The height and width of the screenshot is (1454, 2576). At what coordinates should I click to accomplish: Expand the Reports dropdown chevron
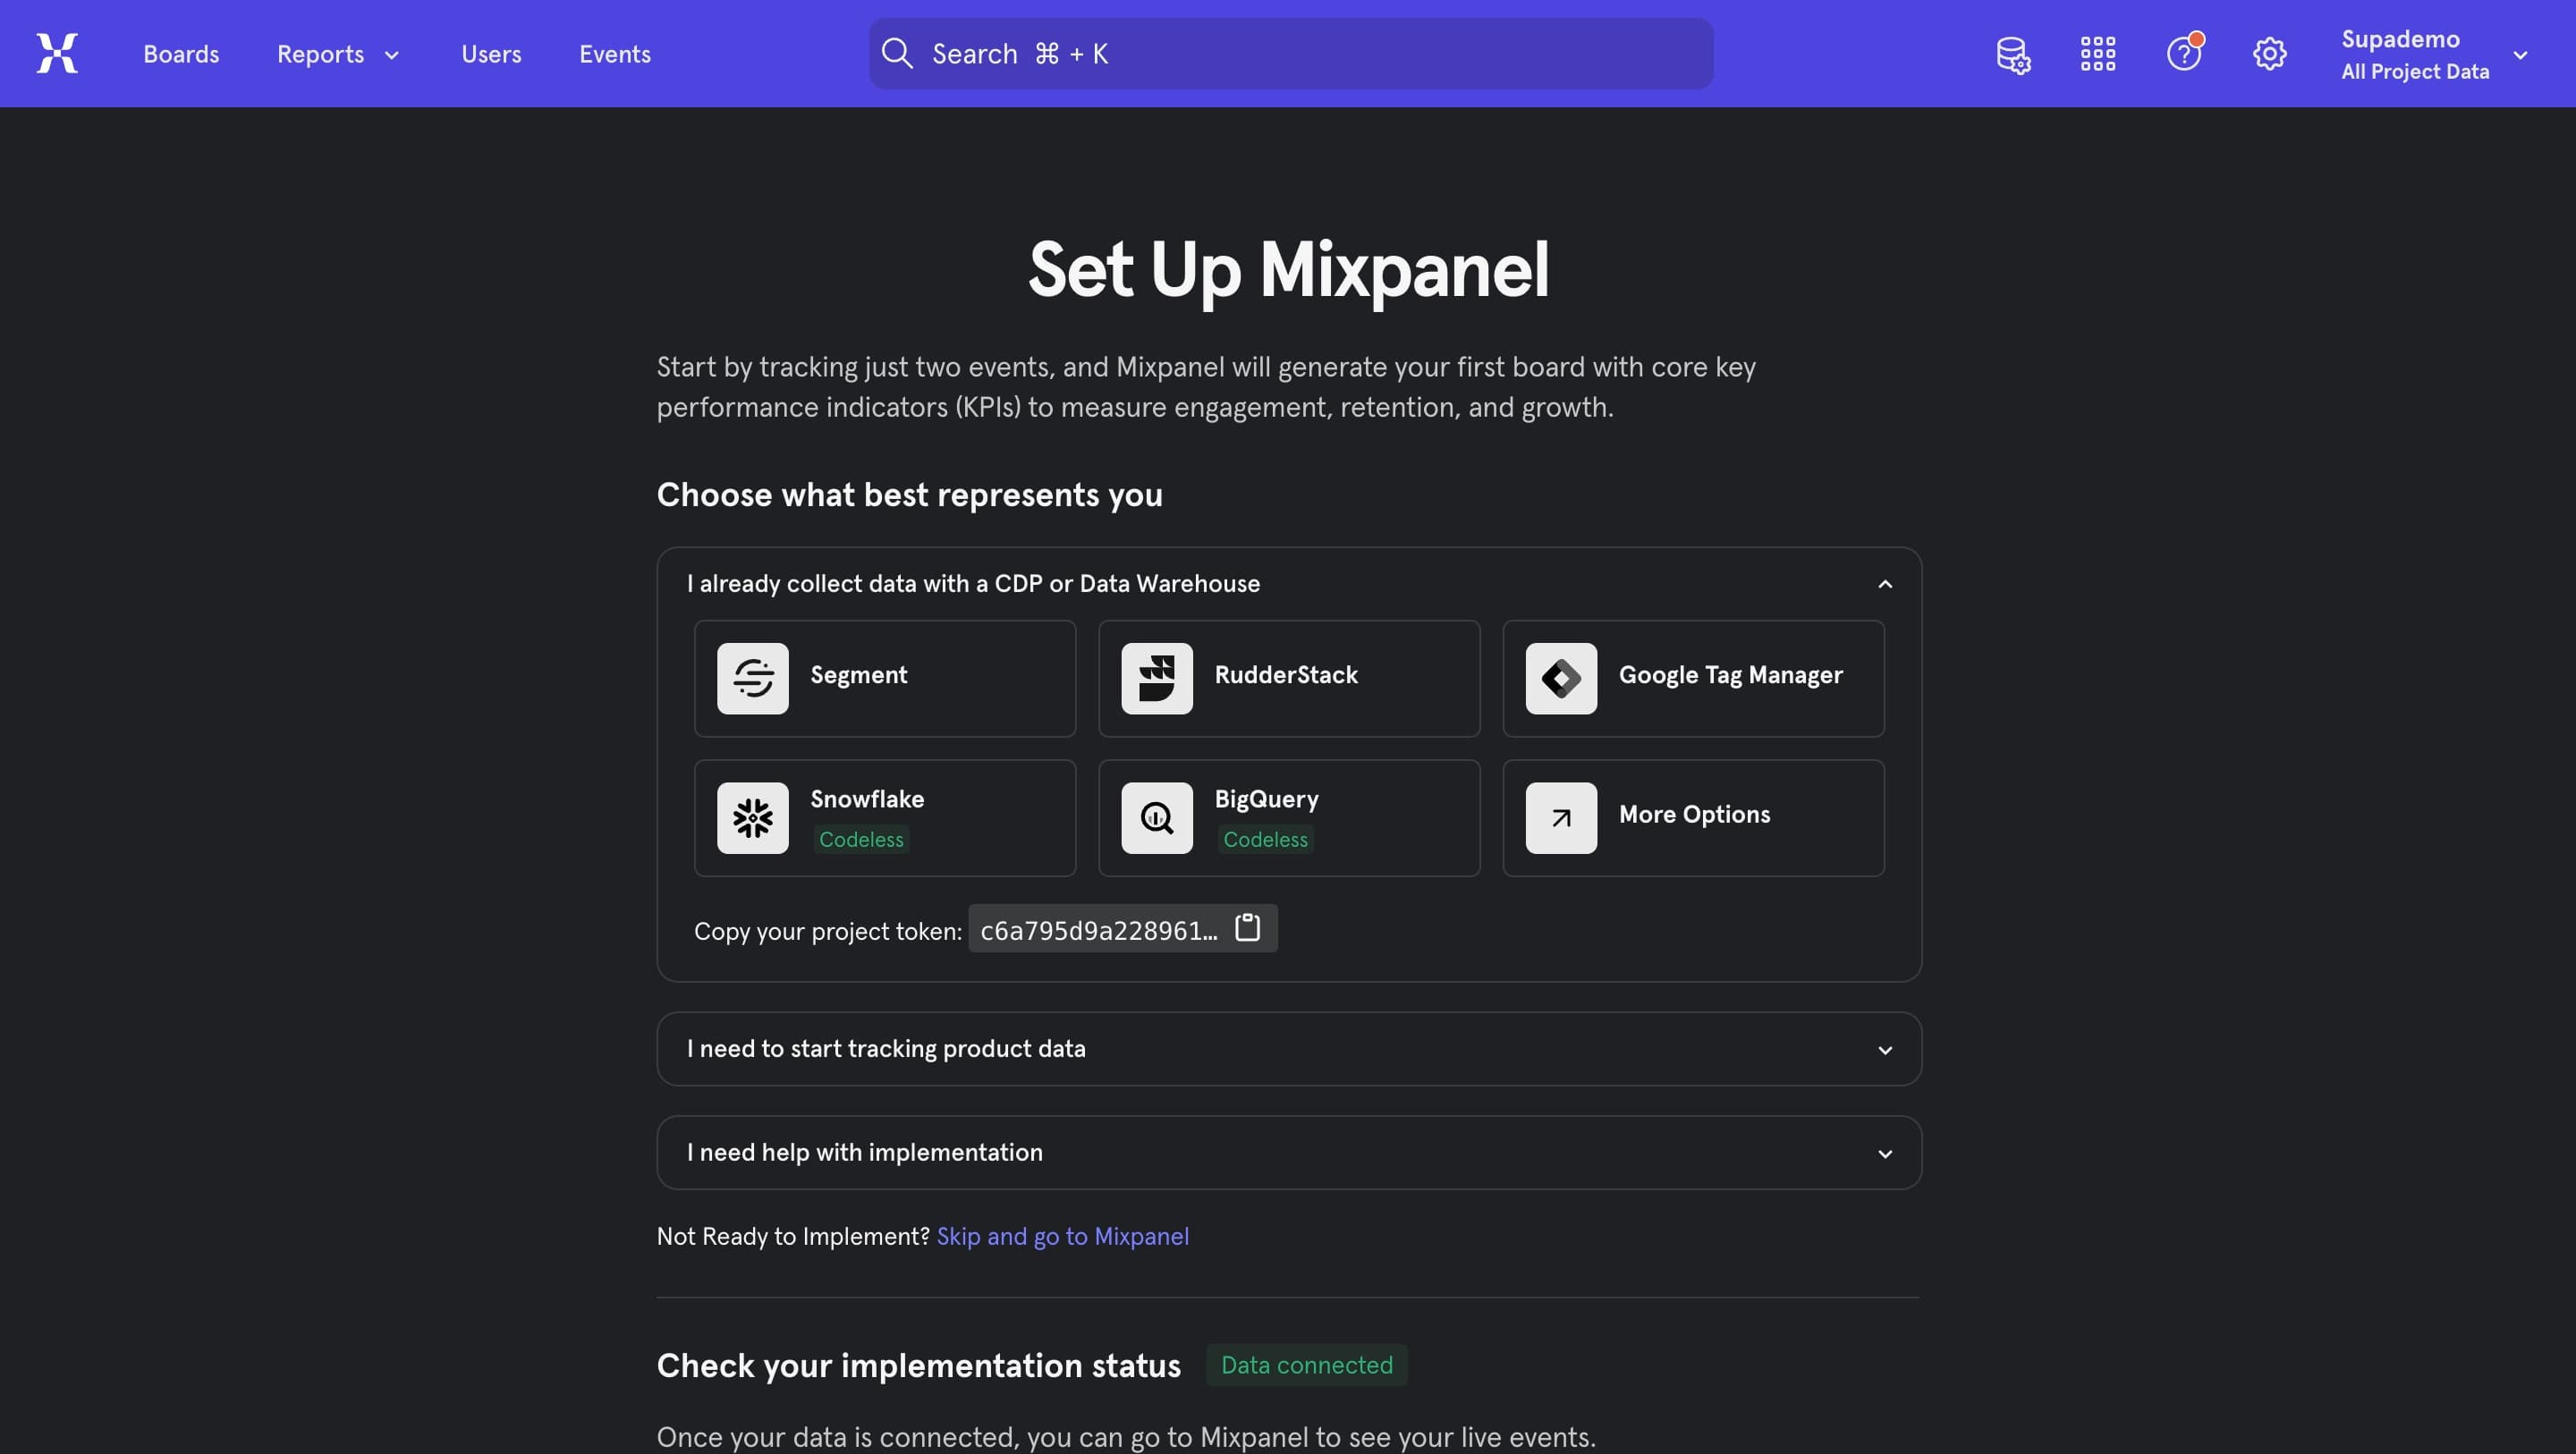(392, 55)
